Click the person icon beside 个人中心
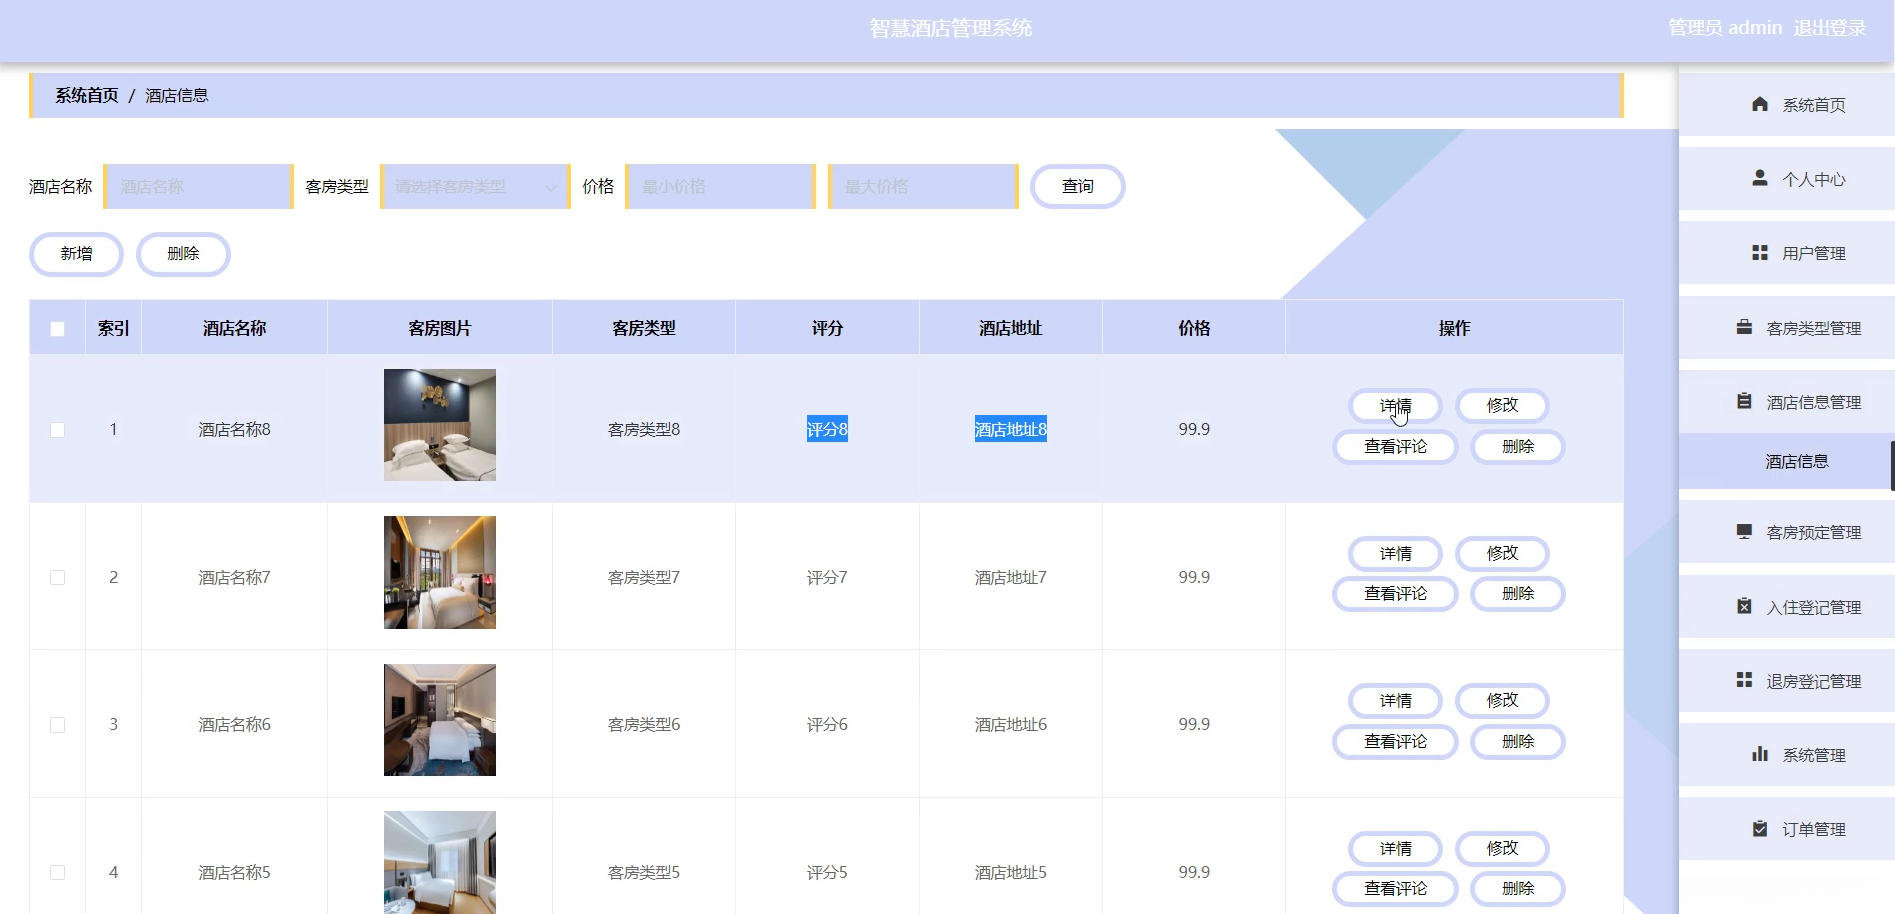Viewport: 1895px width, 914px height. pyautogui.click(x=1760, y=178)
